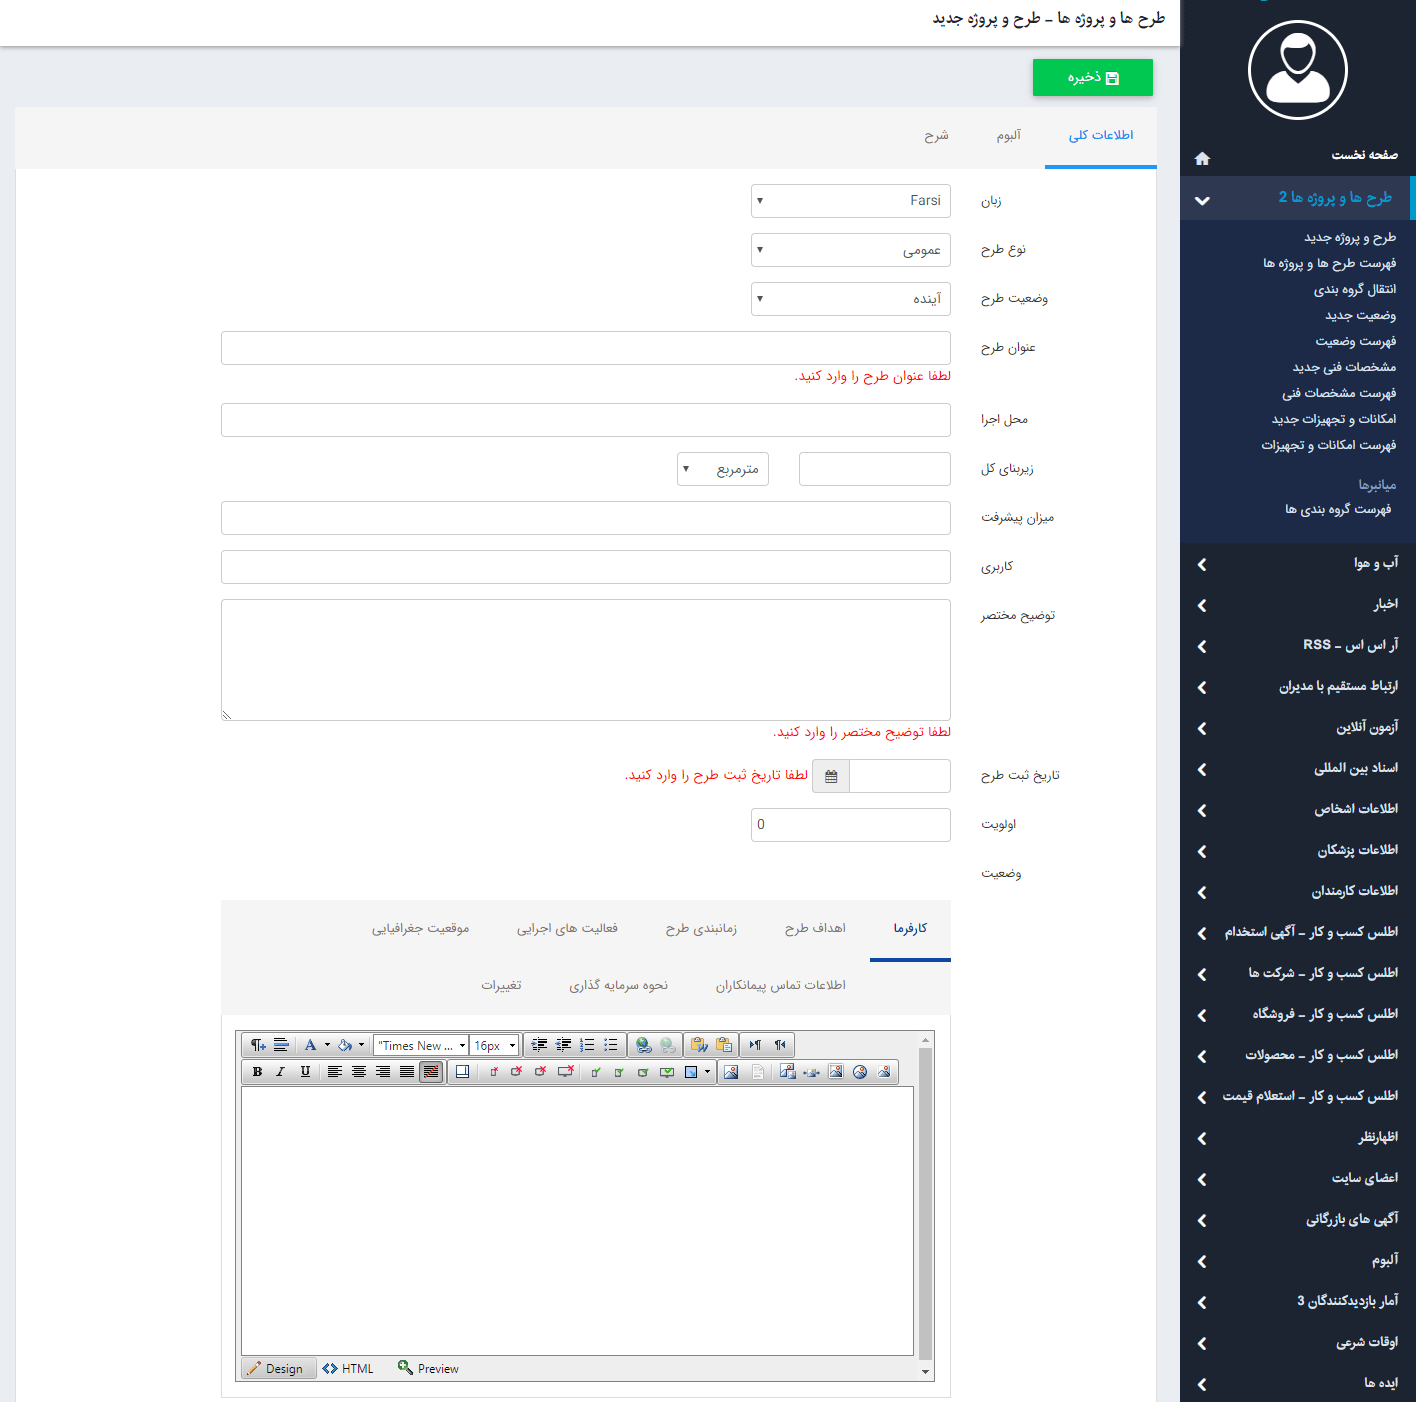
Task: Center-align text in the editor
Action: click(x=359, y=1072)
